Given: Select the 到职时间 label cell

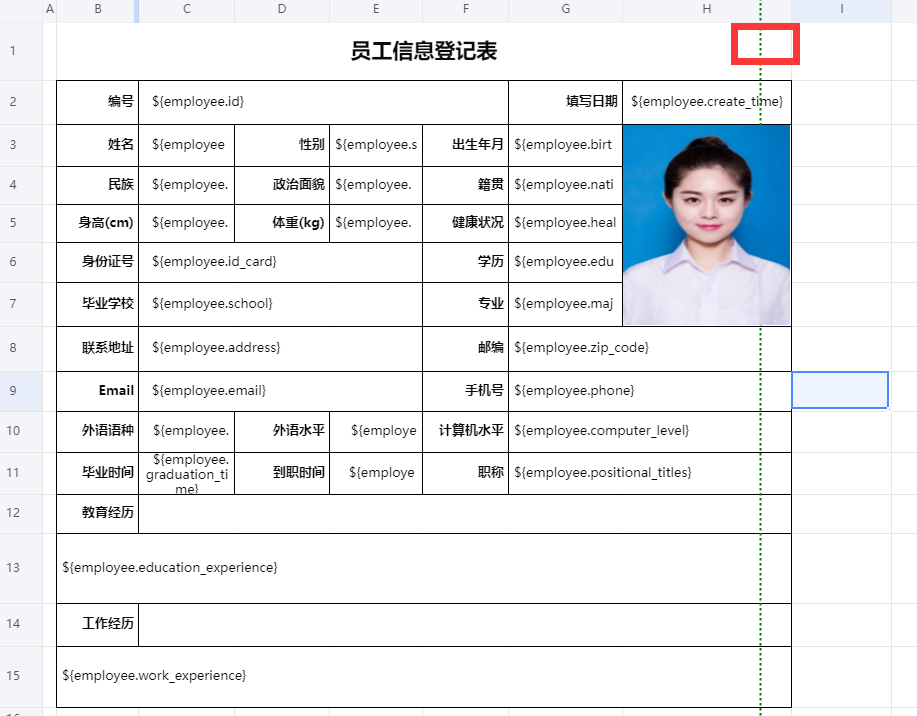Looking at the screenshot, I should (x=282, y=473).
